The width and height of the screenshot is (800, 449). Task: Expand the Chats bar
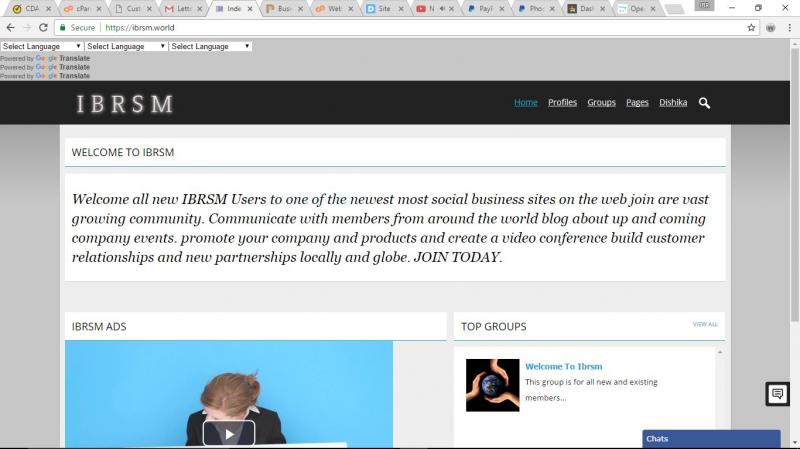point(711,439)
